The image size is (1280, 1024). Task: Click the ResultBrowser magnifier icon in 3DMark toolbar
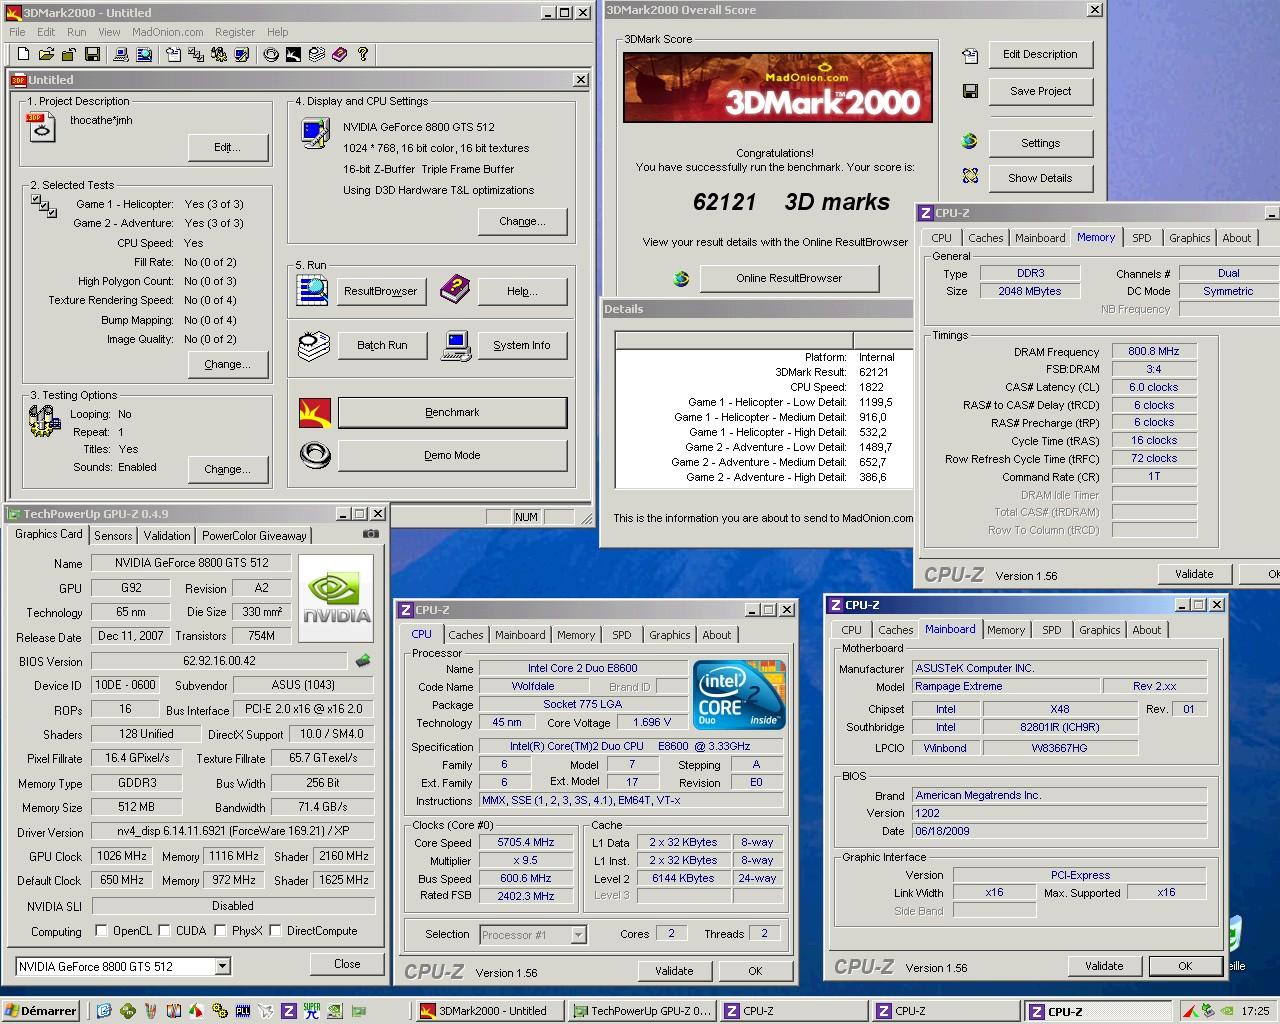tap(144, 54)
